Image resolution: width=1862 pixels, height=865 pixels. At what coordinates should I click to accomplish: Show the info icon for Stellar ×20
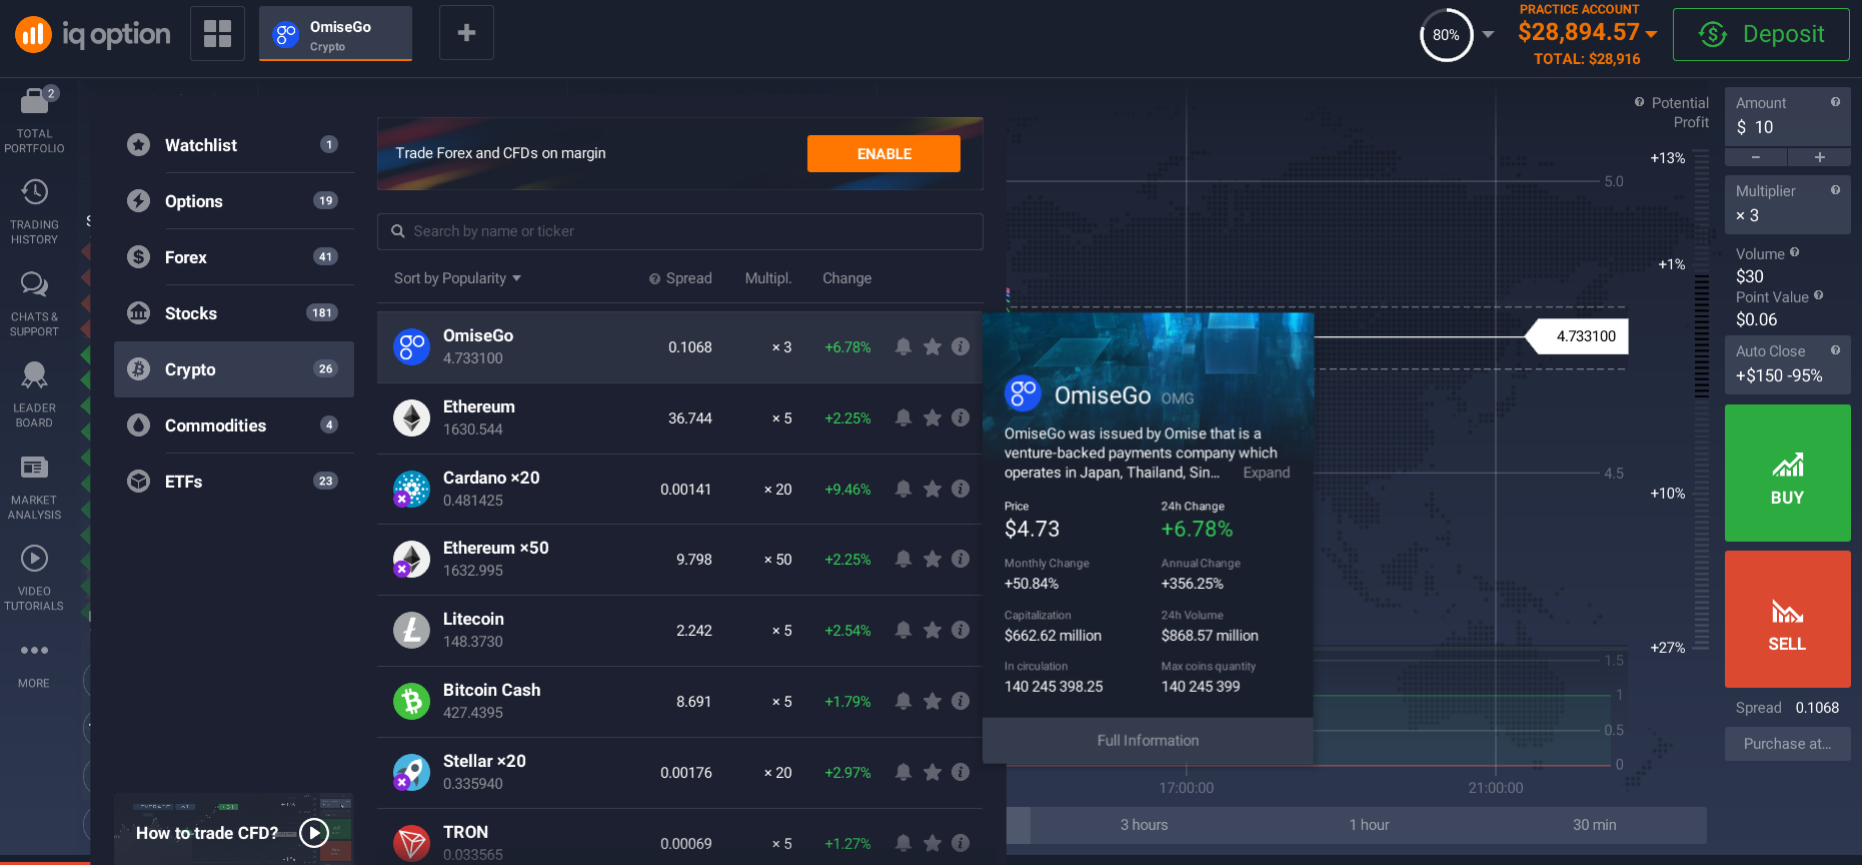(960, 772)
